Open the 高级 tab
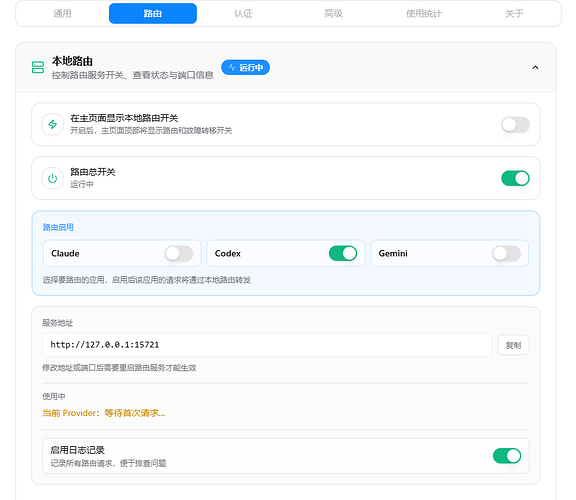This screenshot has height=500, width=576. tap(334, 14)
